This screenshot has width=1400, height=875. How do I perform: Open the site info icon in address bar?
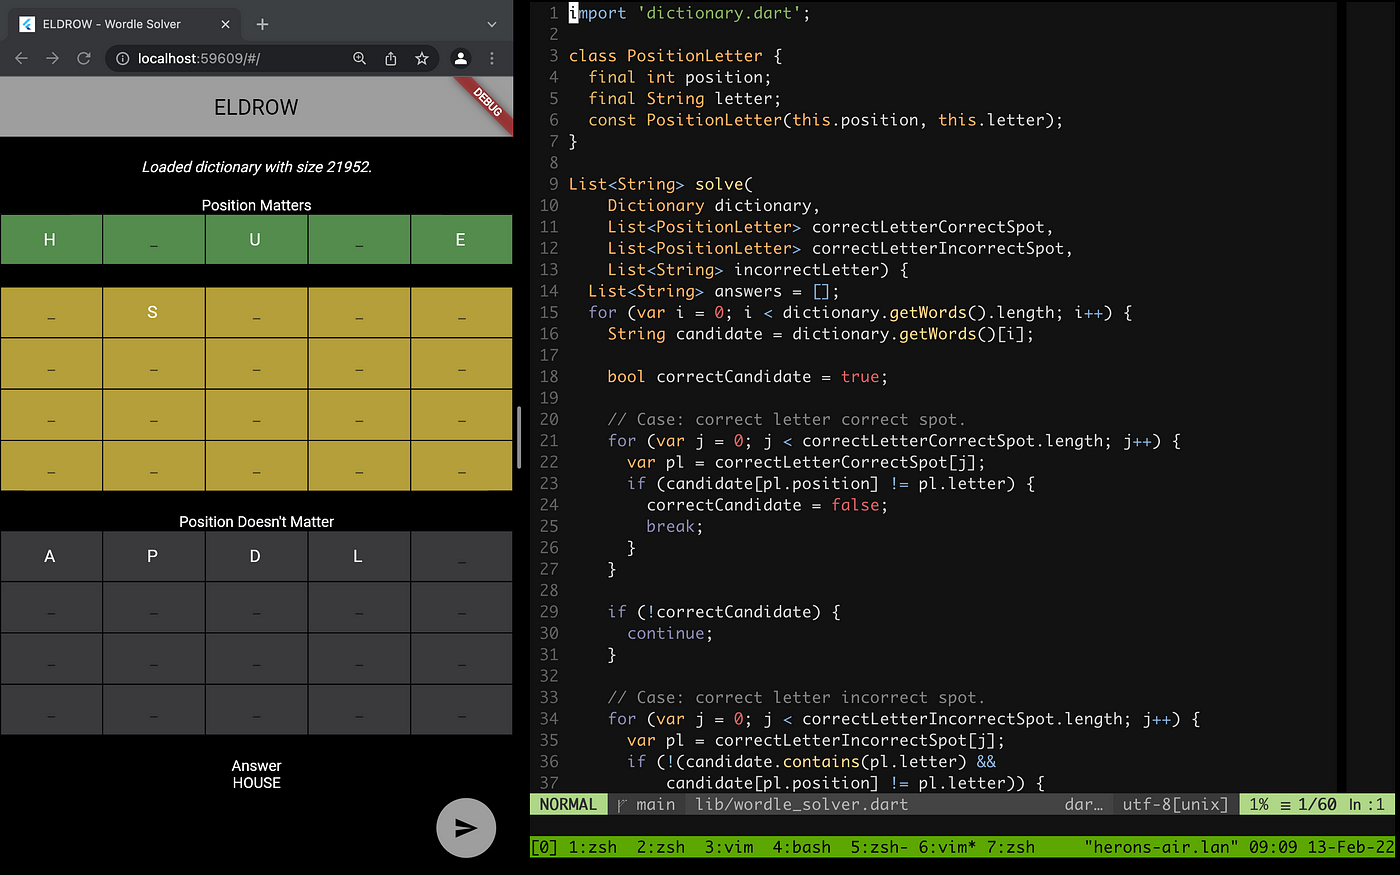pos(122,59)
